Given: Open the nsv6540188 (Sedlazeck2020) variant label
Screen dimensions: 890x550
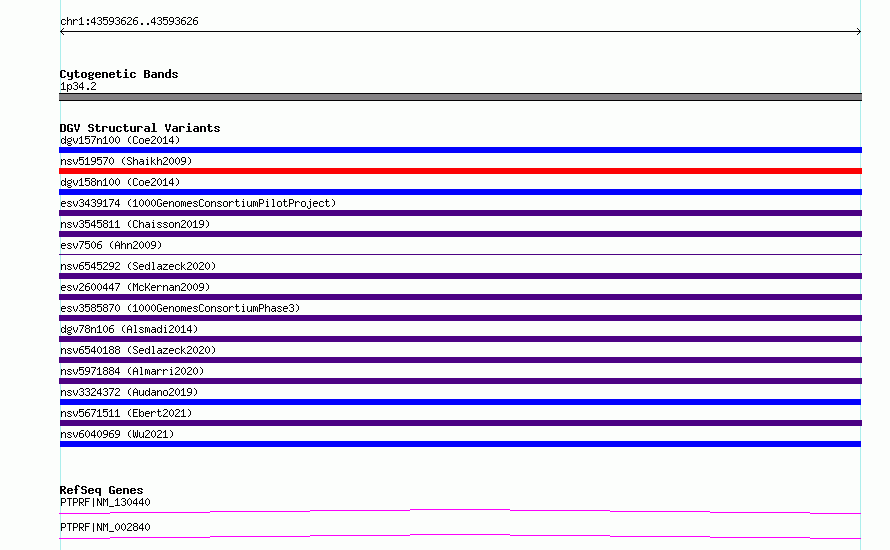Looking at the screenshot, I should pyautogui.click(x=138, y=350).
